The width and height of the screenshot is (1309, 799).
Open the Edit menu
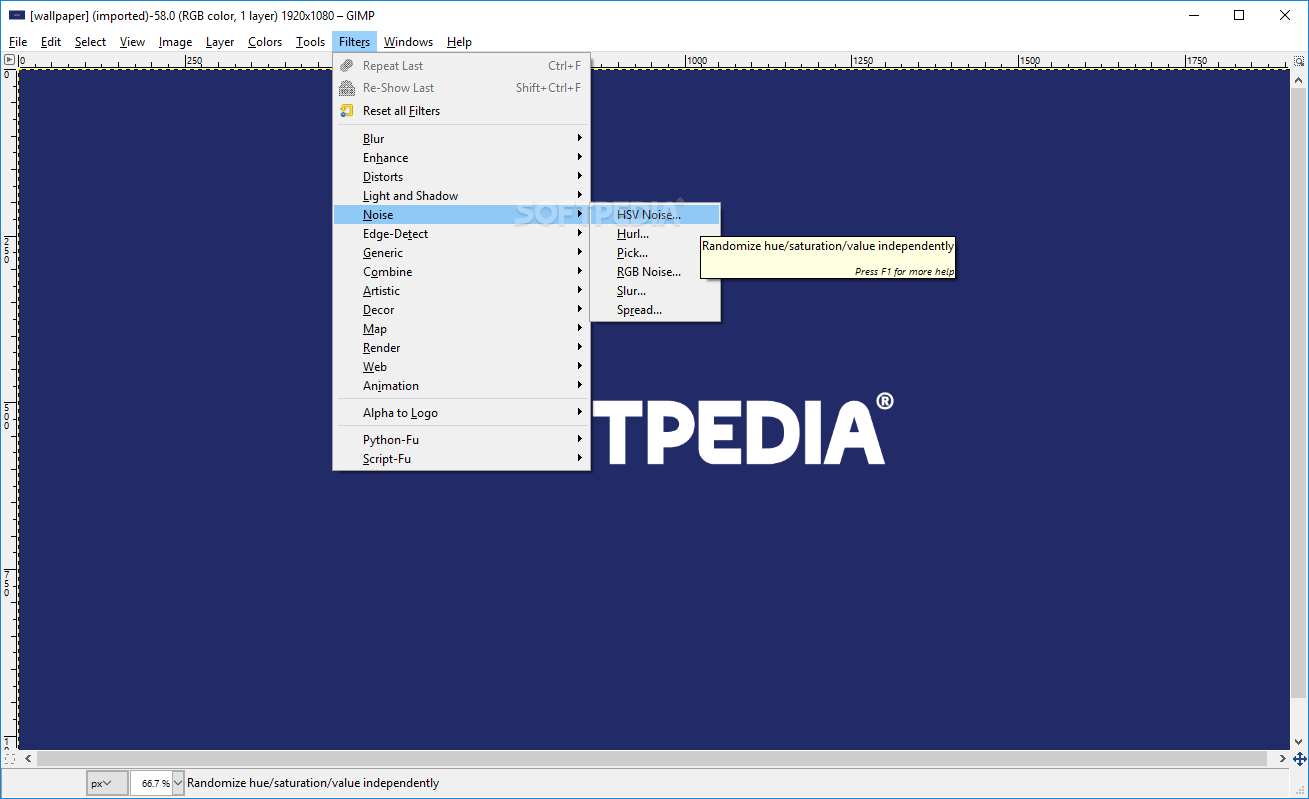tap(51, 42)
